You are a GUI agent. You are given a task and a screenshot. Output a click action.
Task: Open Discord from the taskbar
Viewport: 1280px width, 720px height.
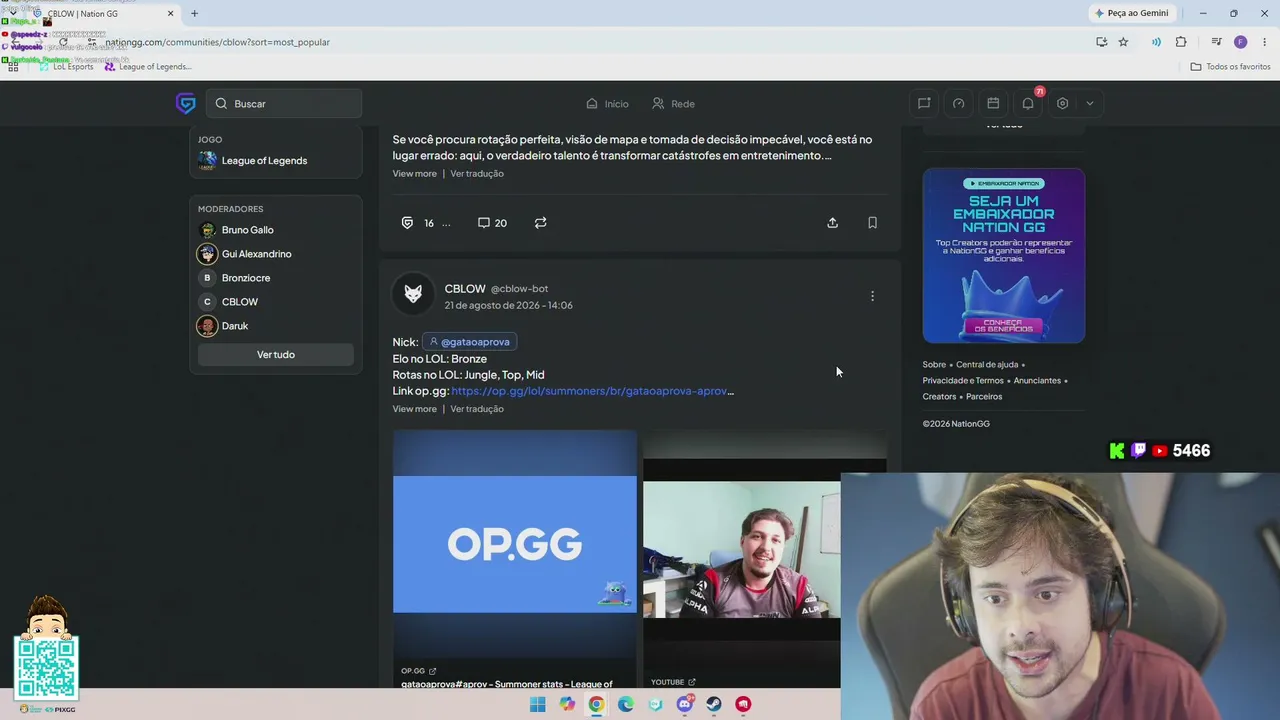pos(685,704)
